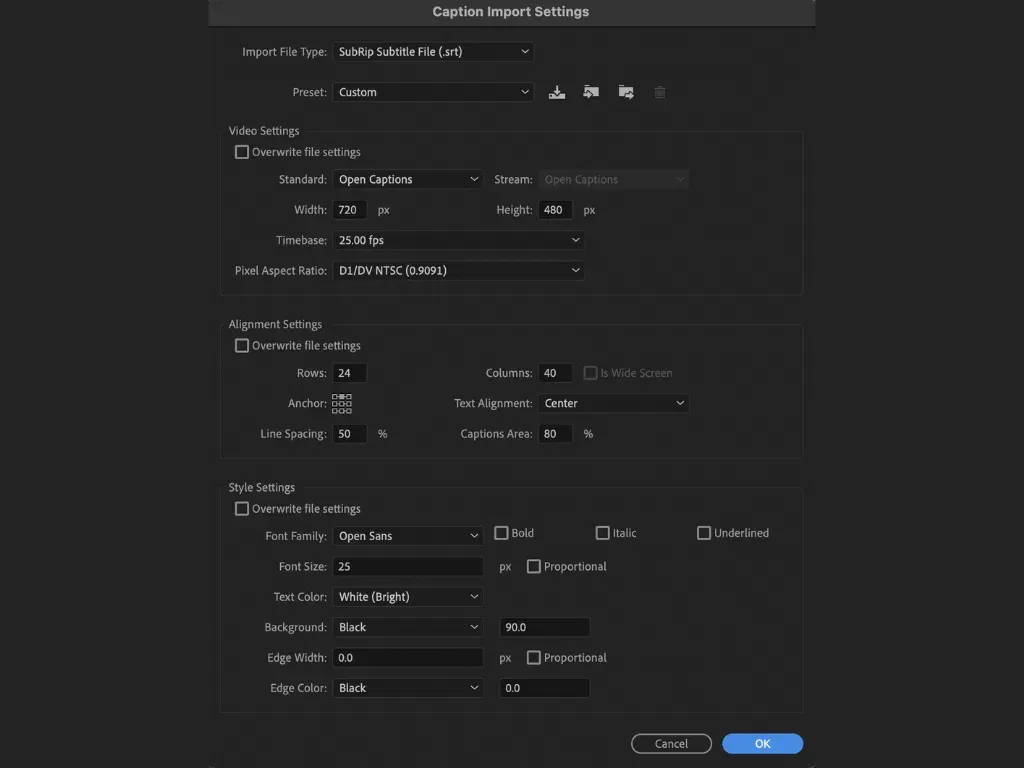Image resolution: width=1024 pixels, height=768 pixels.
Task: Open the Preset dropdown showing Custom
Action: 433,92
